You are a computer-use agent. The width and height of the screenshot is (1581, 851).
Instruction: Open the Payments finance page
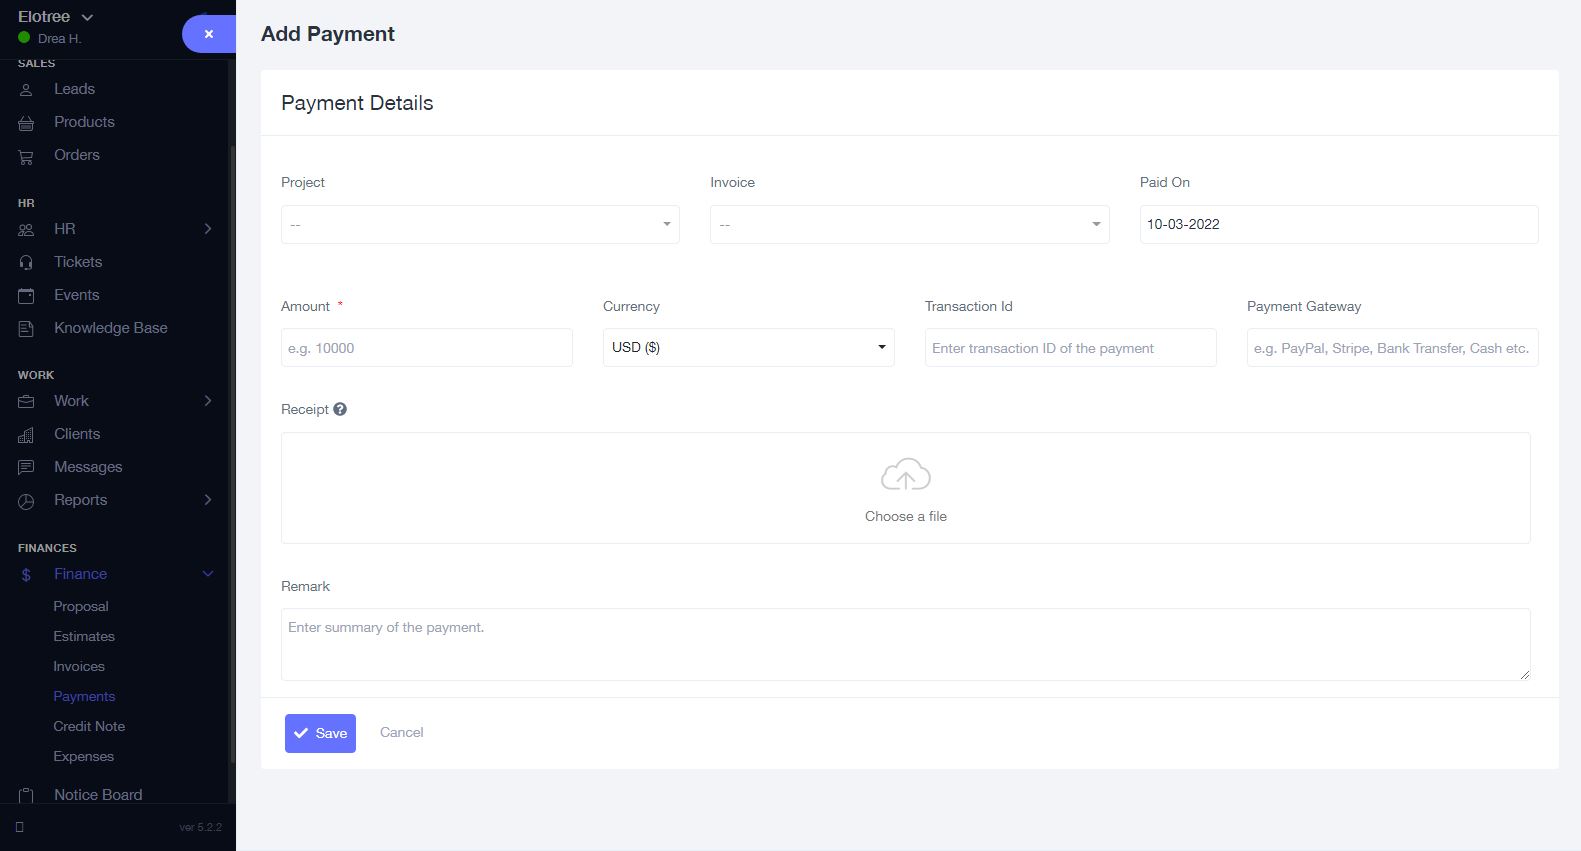[84, 696]
